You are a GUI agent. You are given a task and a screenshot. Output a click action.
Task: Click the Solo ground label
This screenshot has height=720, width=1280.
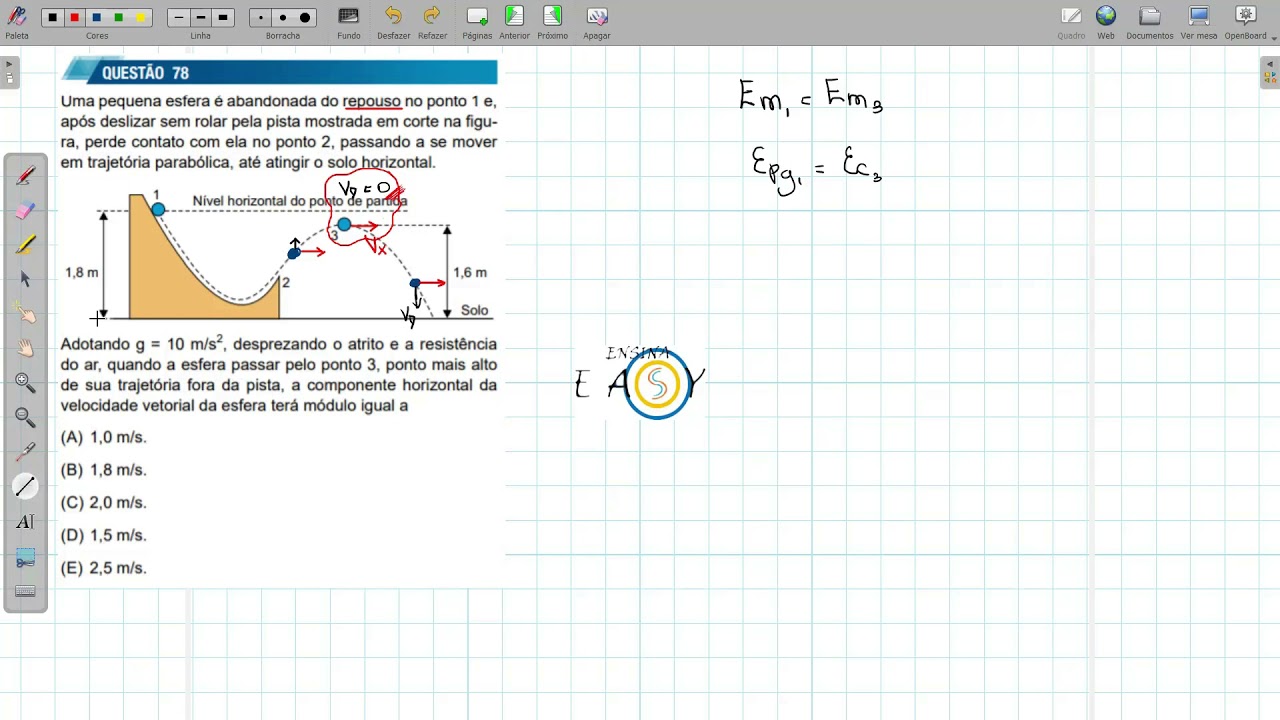coord(475,310)
